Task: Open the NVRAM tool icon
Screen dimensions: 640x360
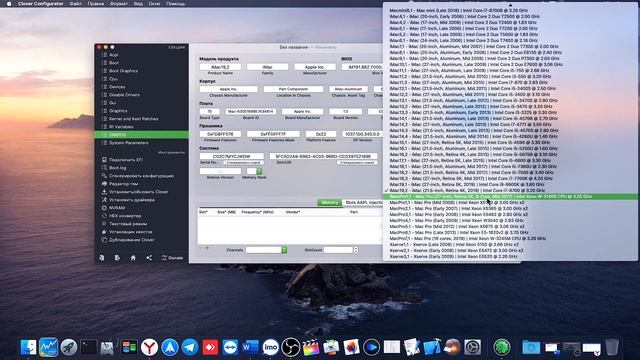Action: tap(104, 208)
